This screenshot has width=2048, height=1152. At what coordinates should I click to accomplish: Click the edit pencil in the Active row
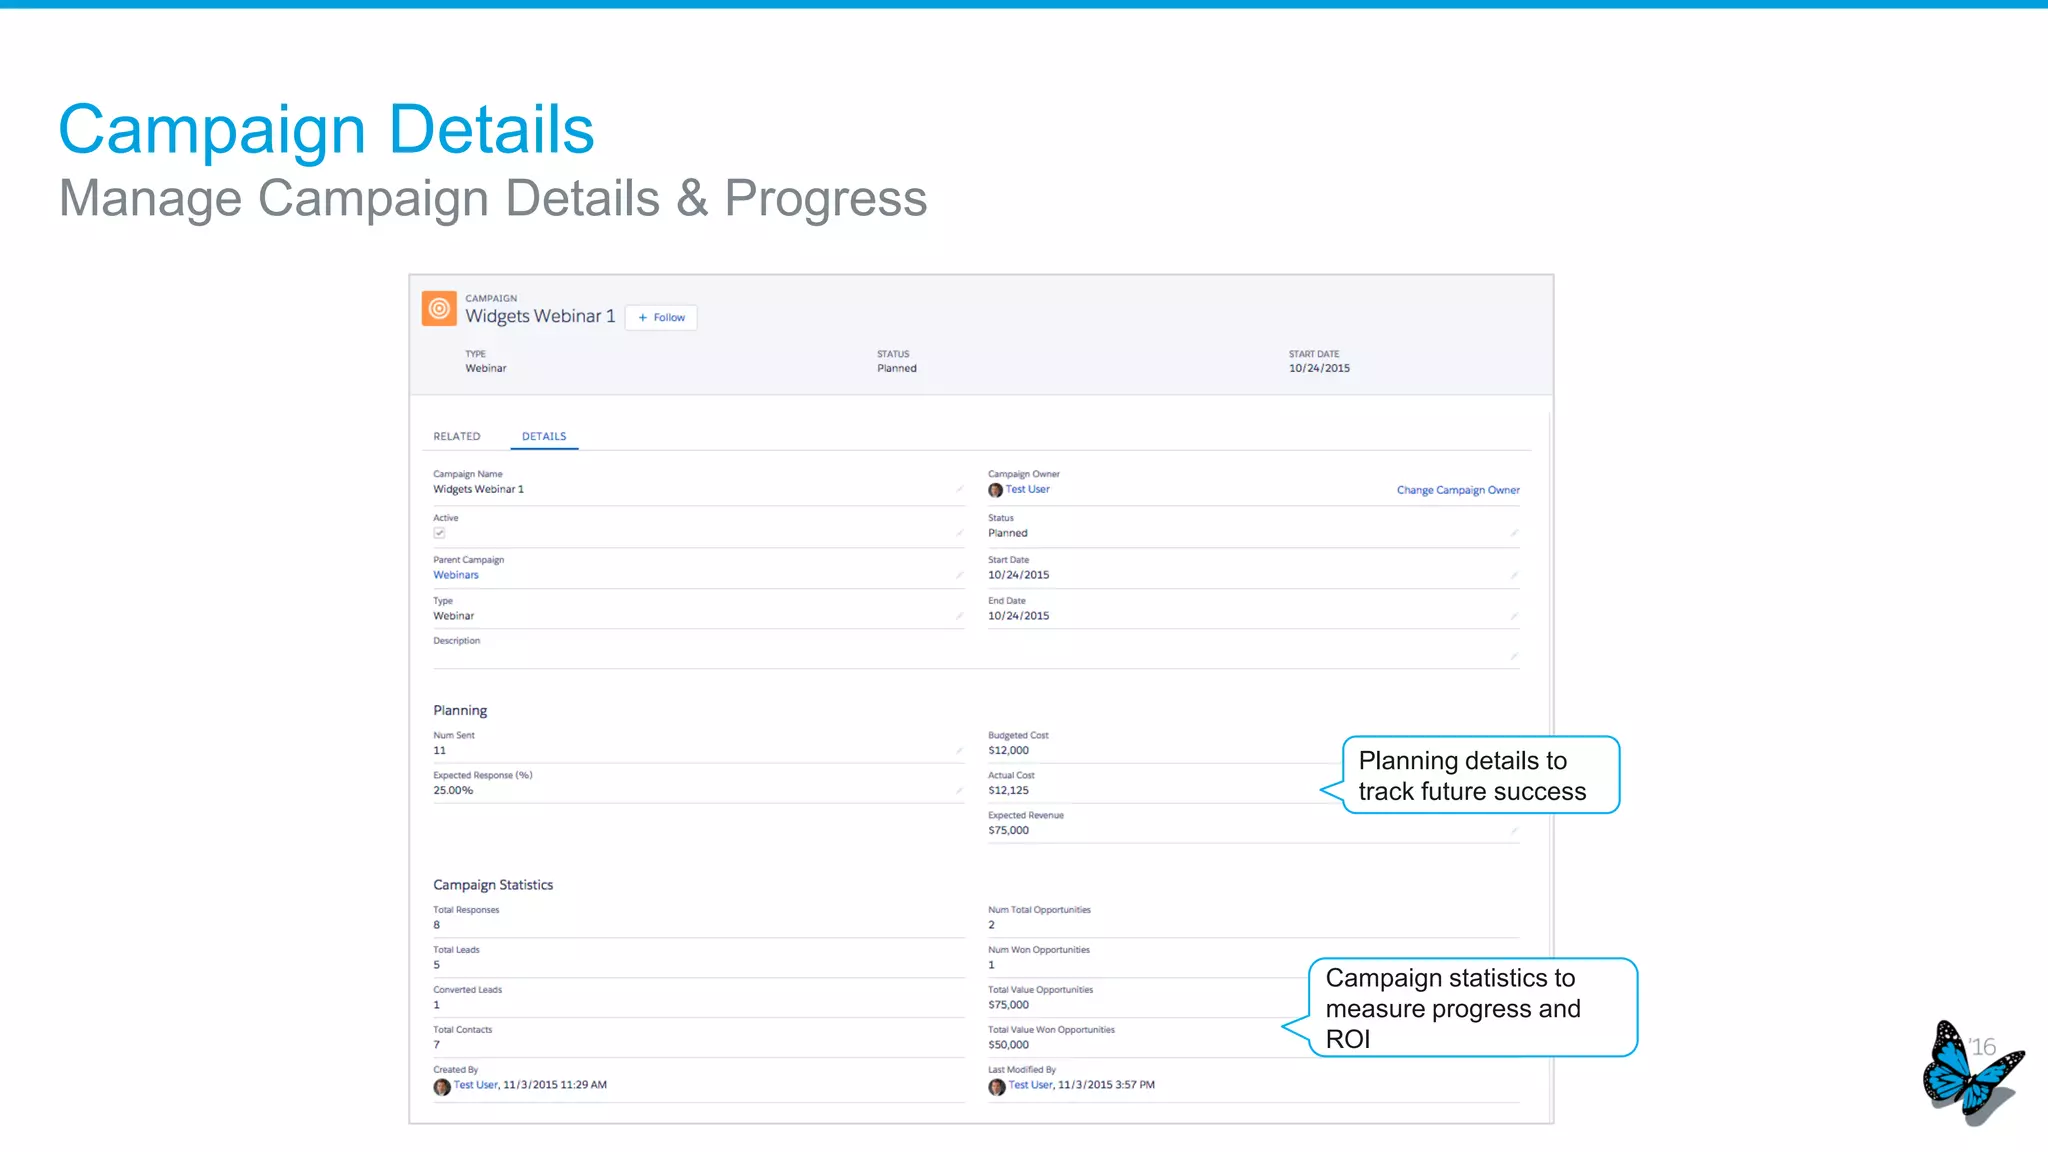(x=959, y=533)
